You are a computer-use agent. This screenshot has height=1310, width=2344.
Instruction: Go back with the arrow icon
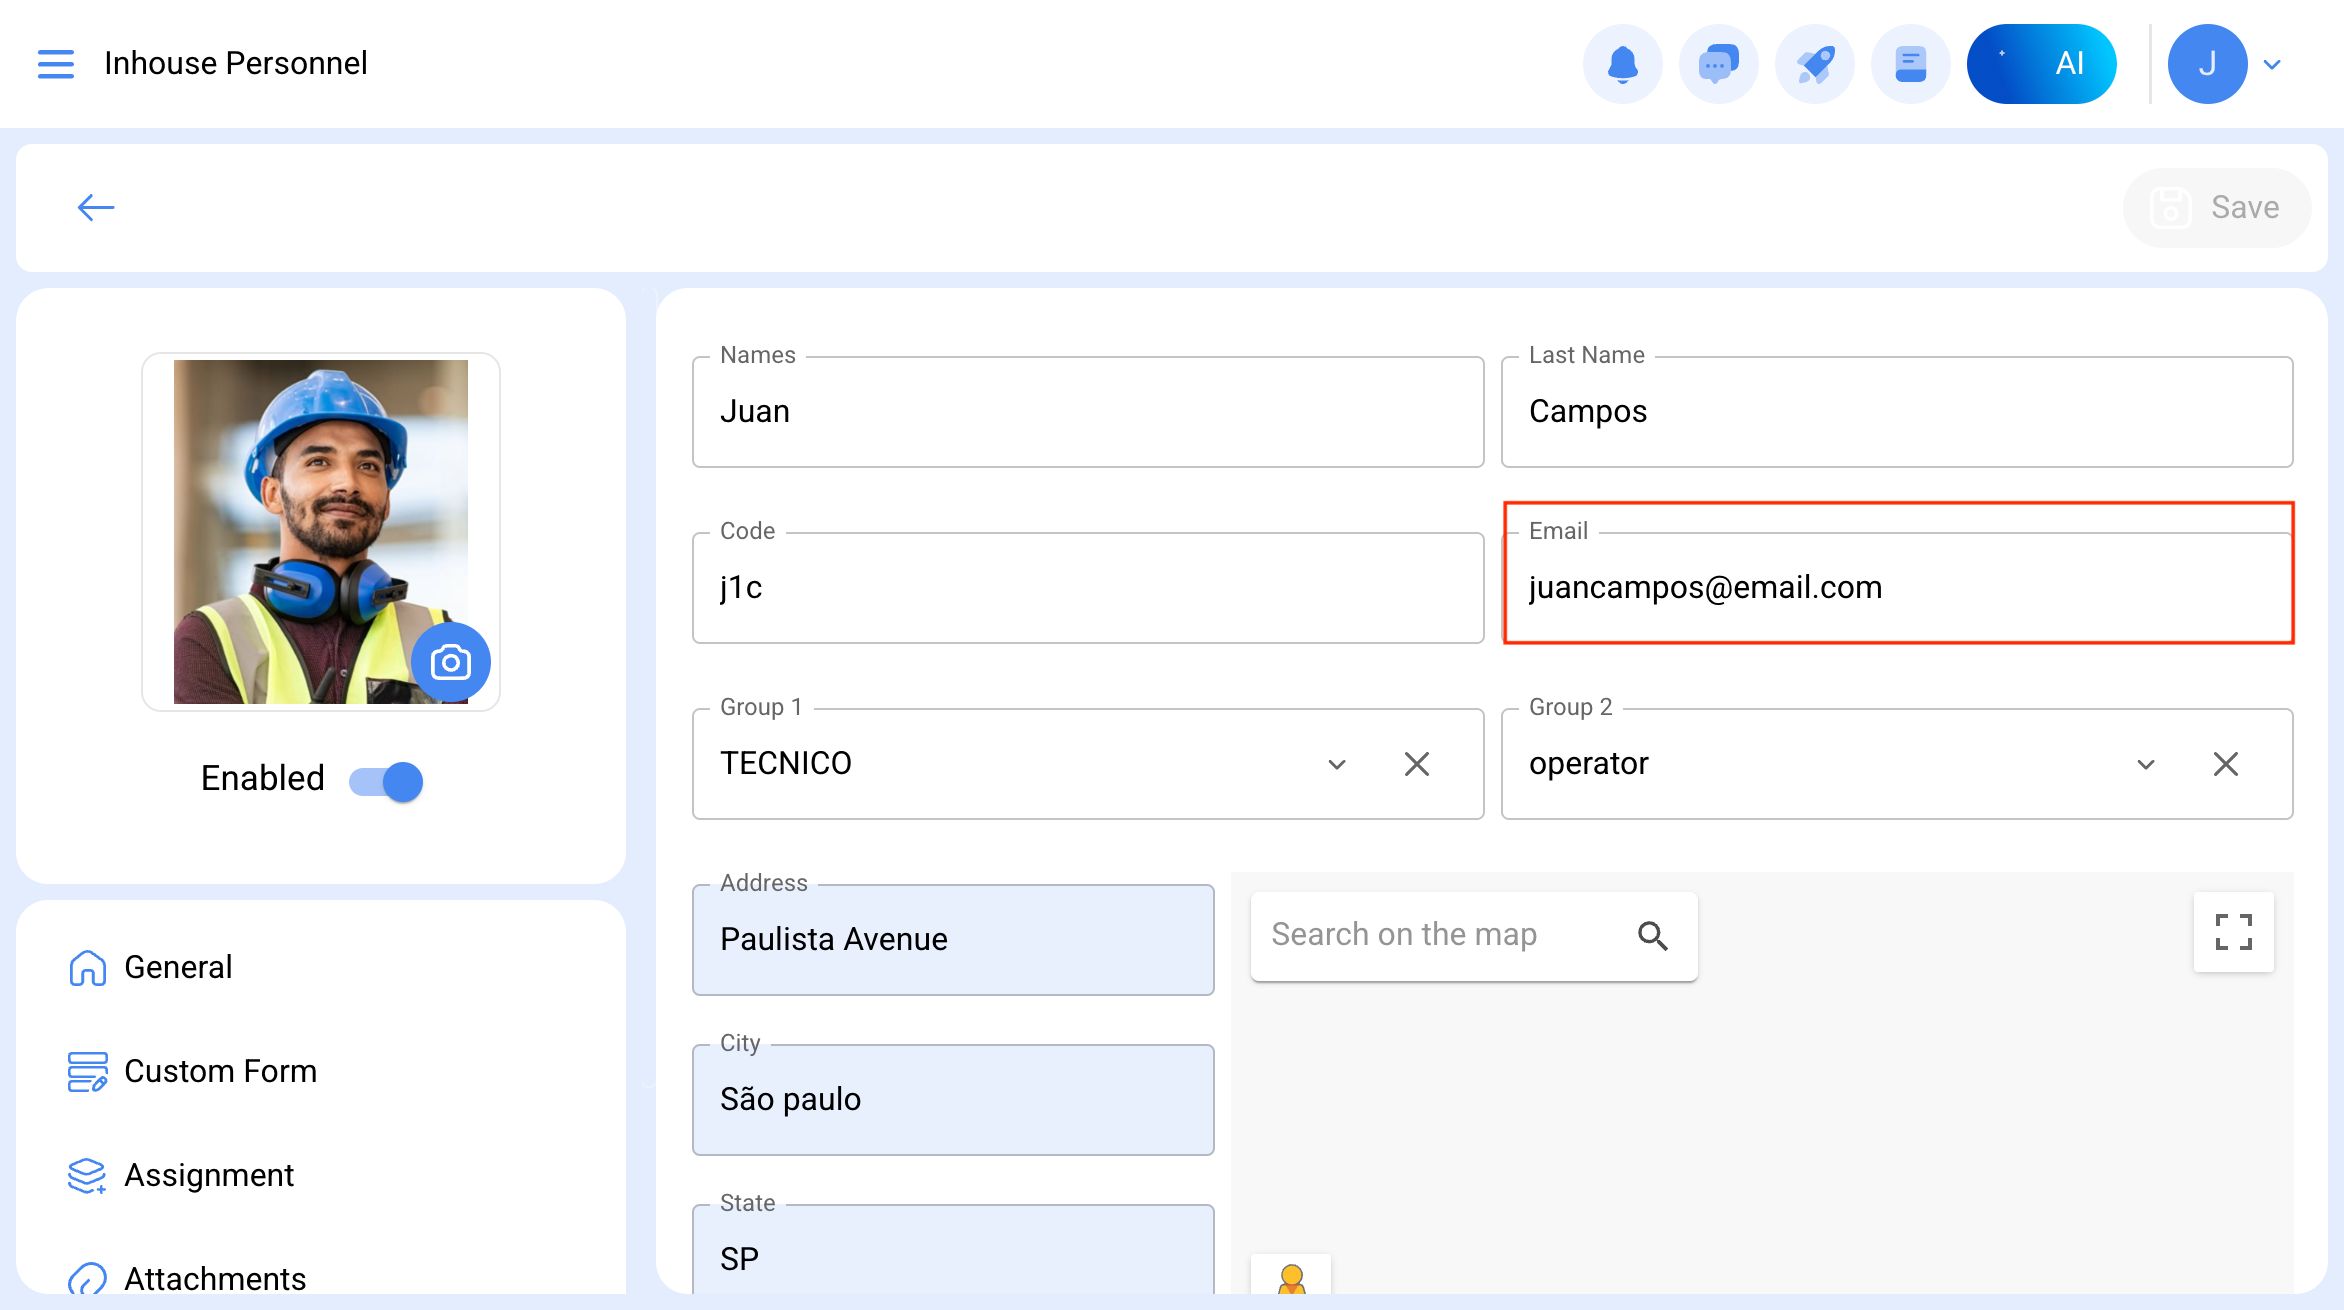(x=96, y=207)
